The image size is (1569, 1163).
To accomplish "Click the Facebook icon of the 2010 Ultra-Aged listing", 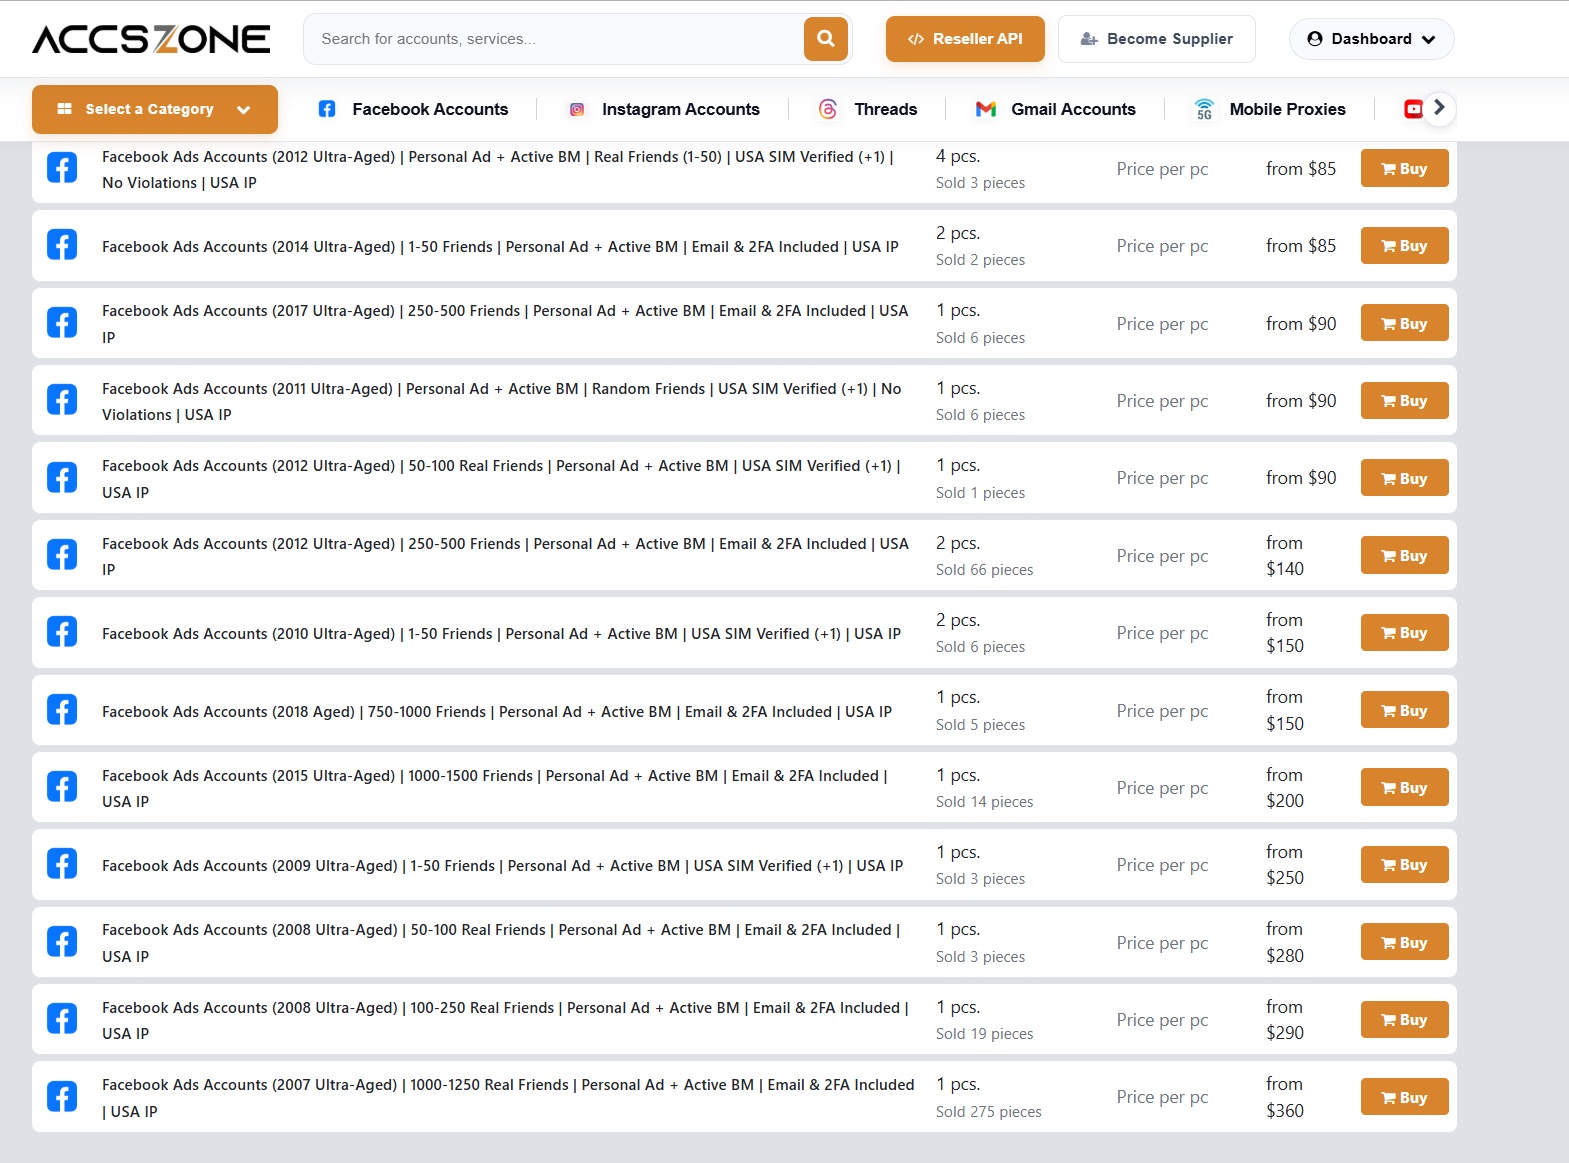I will [62, 632].
